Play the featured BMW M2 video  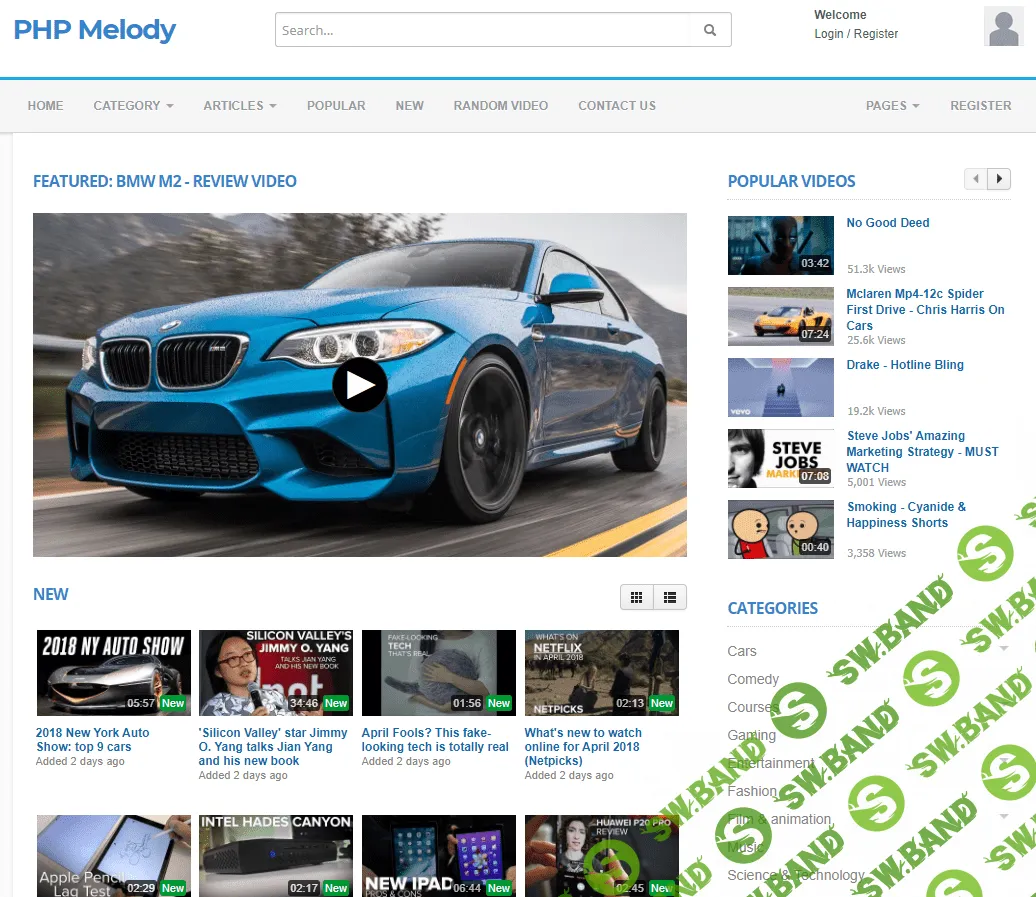[360, 385]
